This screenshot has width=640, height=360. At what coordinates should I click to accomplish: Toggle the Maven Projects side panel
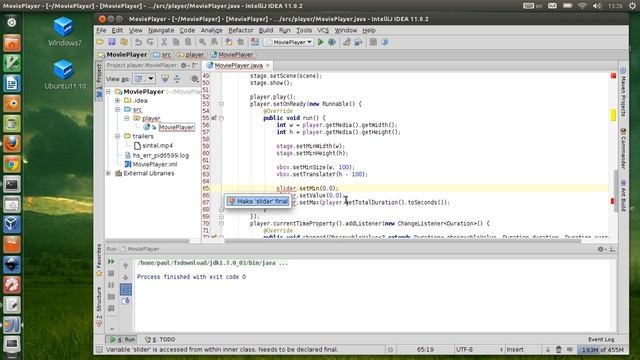(623, 92)
